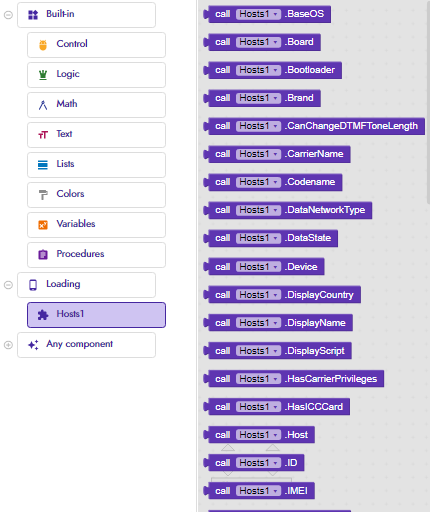Open the Control blocks category icon
Screen dimensions: 430x512
[x=43, y=45]
